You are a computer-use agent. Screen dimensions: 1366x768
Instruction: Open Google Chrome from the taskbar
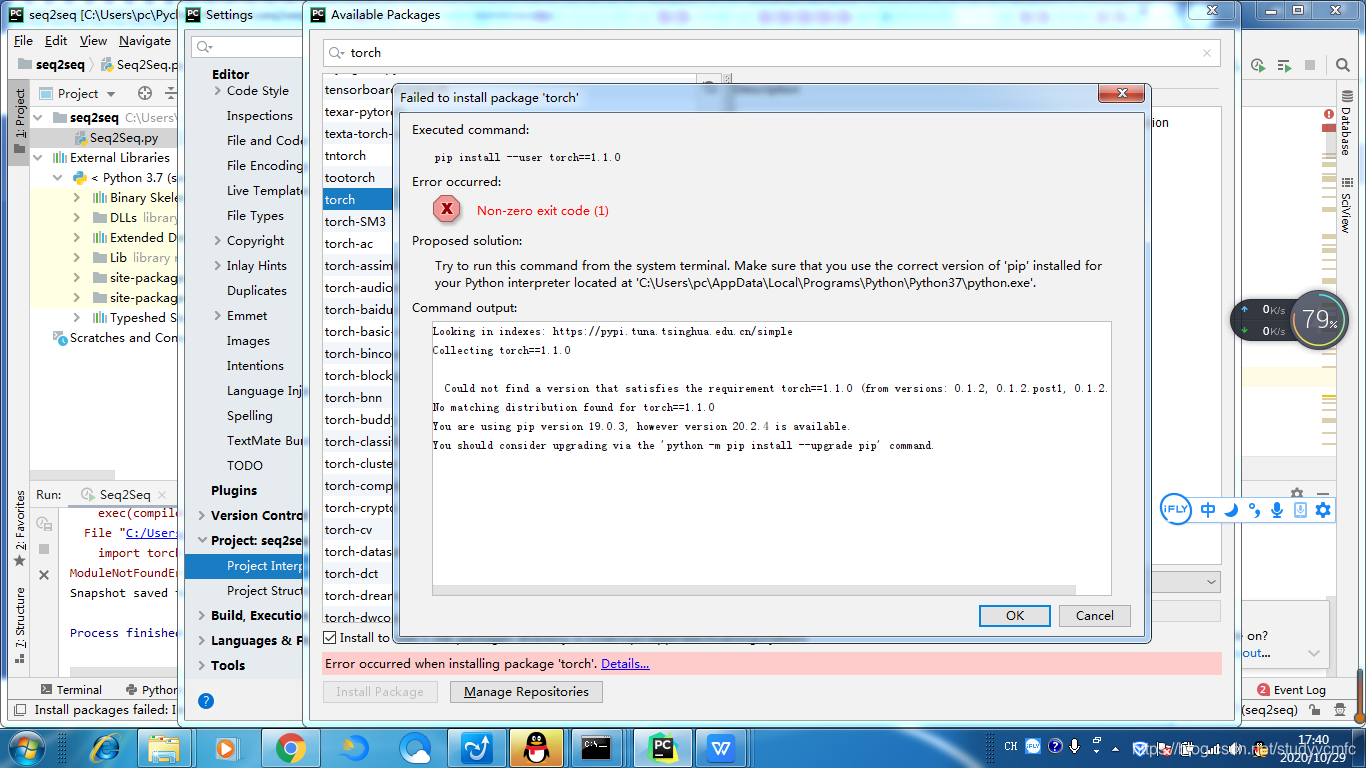(x=291, y=748)
